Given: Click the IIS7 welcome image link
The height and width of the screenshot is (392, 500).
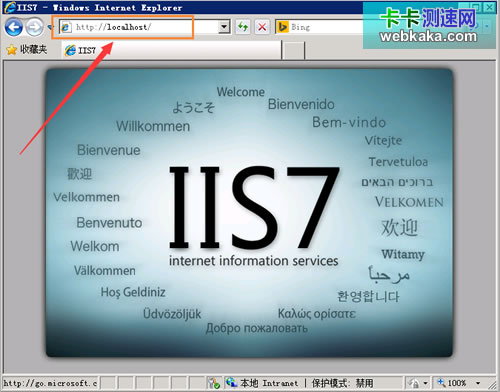Looking at the screenshot, I should [x=249, y=213].
